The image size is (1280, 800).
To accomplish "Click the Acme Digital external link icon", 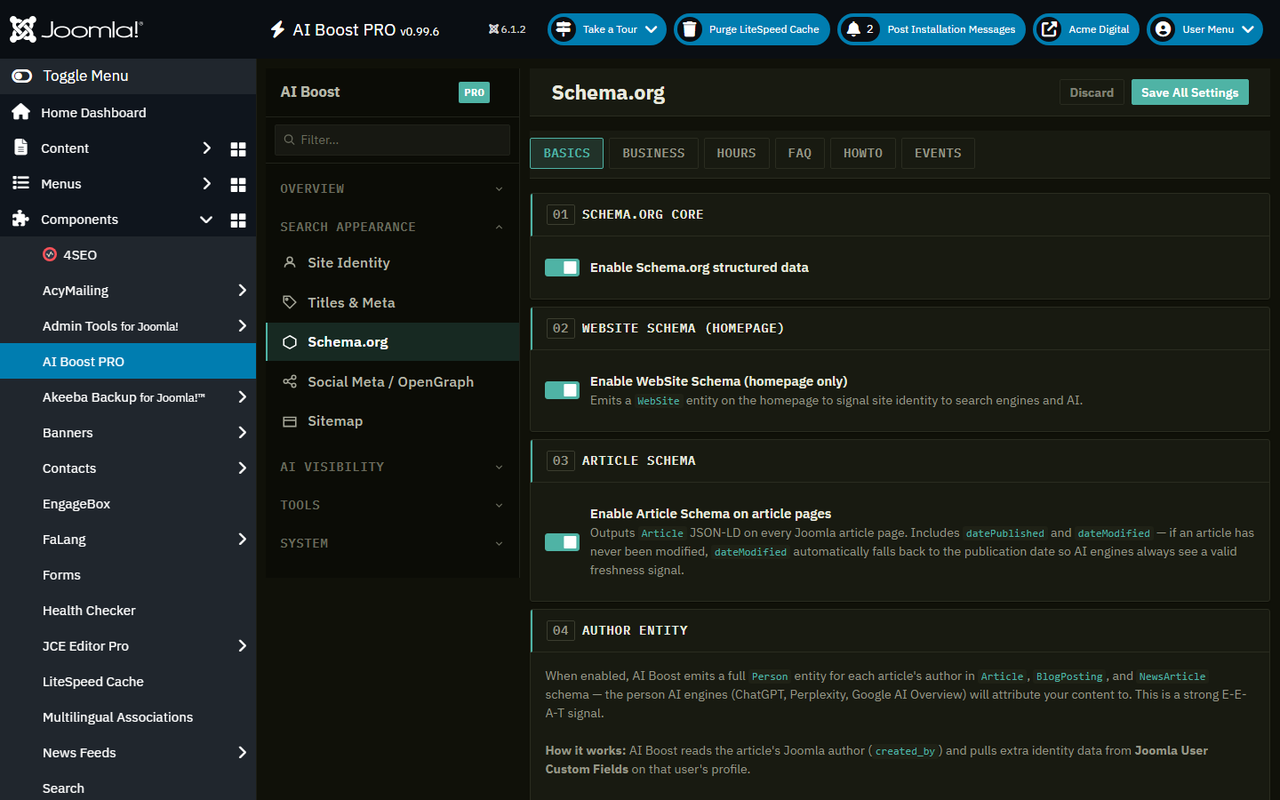I will 1049,29.
